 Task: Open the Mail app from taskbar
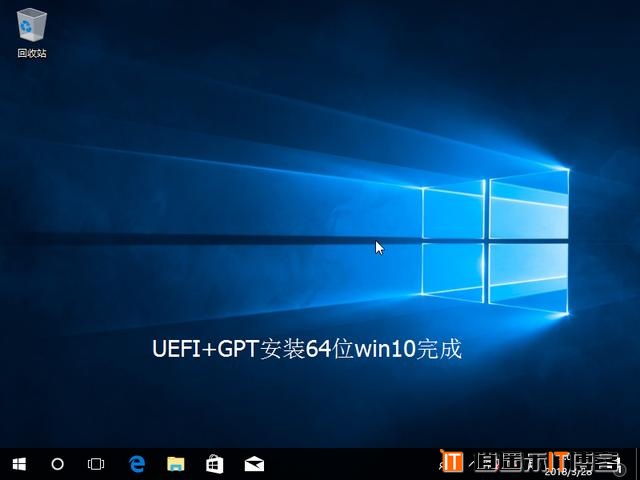[x=254, y=464]
